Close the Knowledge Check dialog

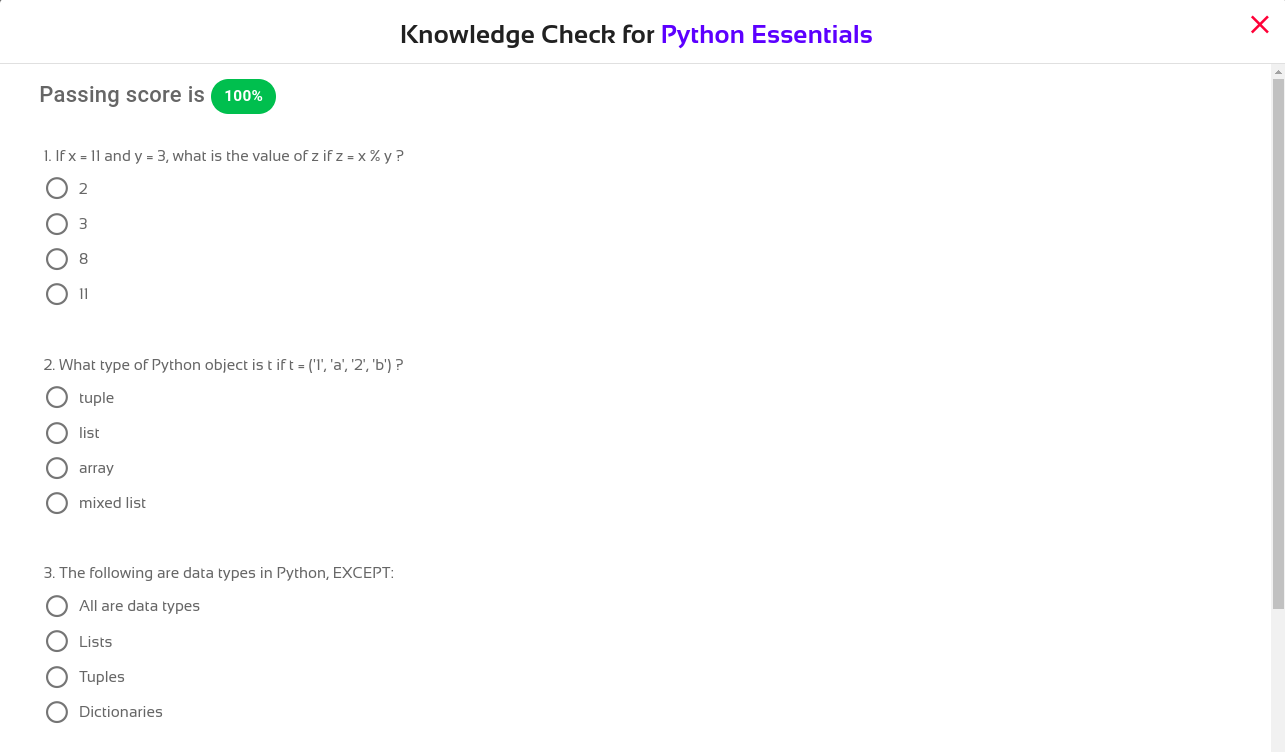pos(1259,25)
